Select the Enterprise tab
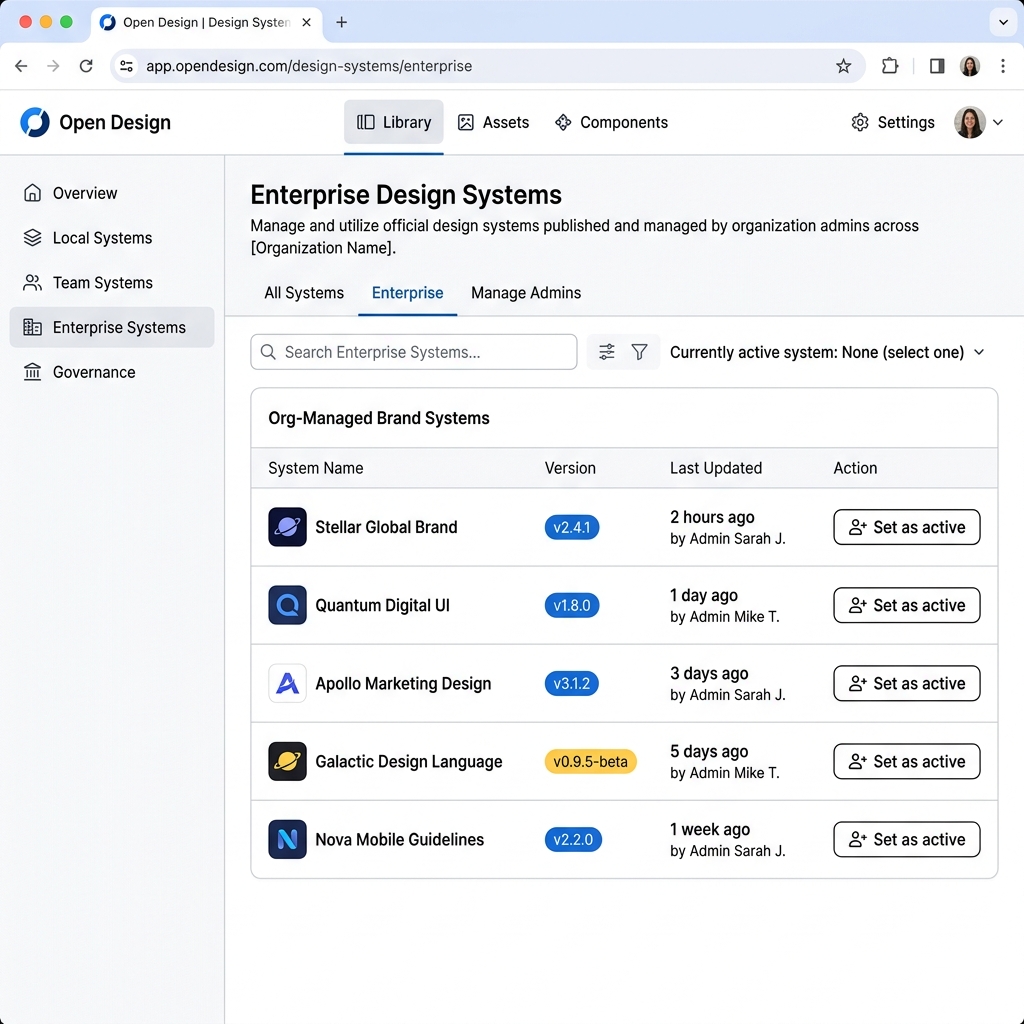 click(408, 293)
